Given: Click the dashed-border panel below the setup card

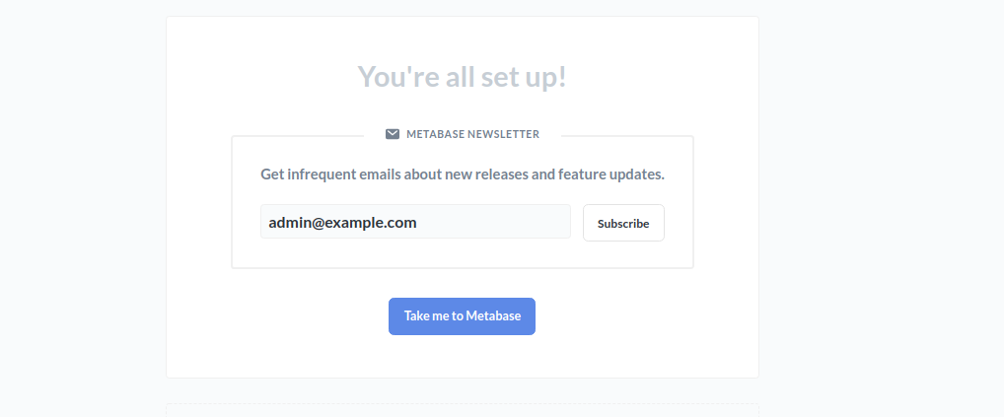Looking at the screenshot, I should 462,410.
